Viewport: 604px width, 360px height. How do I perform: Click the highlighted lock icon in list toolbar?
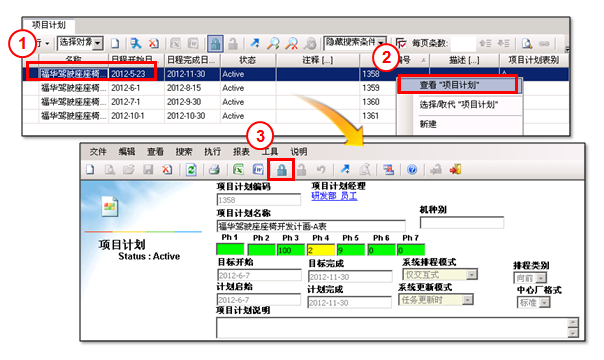pos(215,44)
